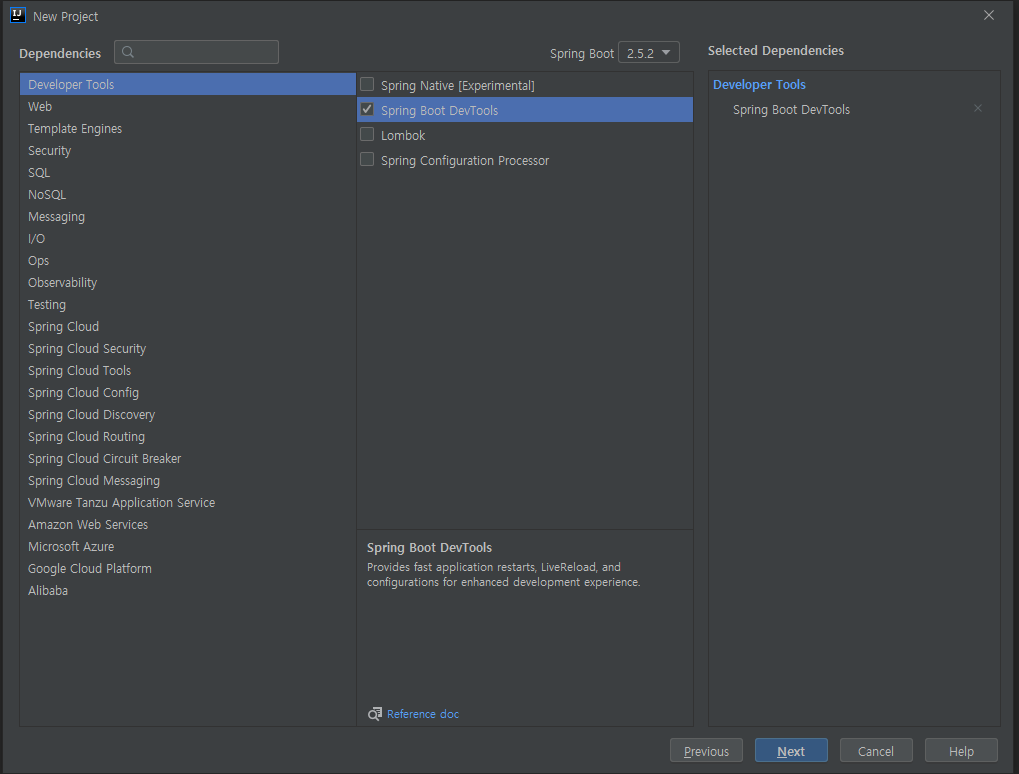Select the Microsoft Azure category
1019x774 pixels.
(188, 547)
